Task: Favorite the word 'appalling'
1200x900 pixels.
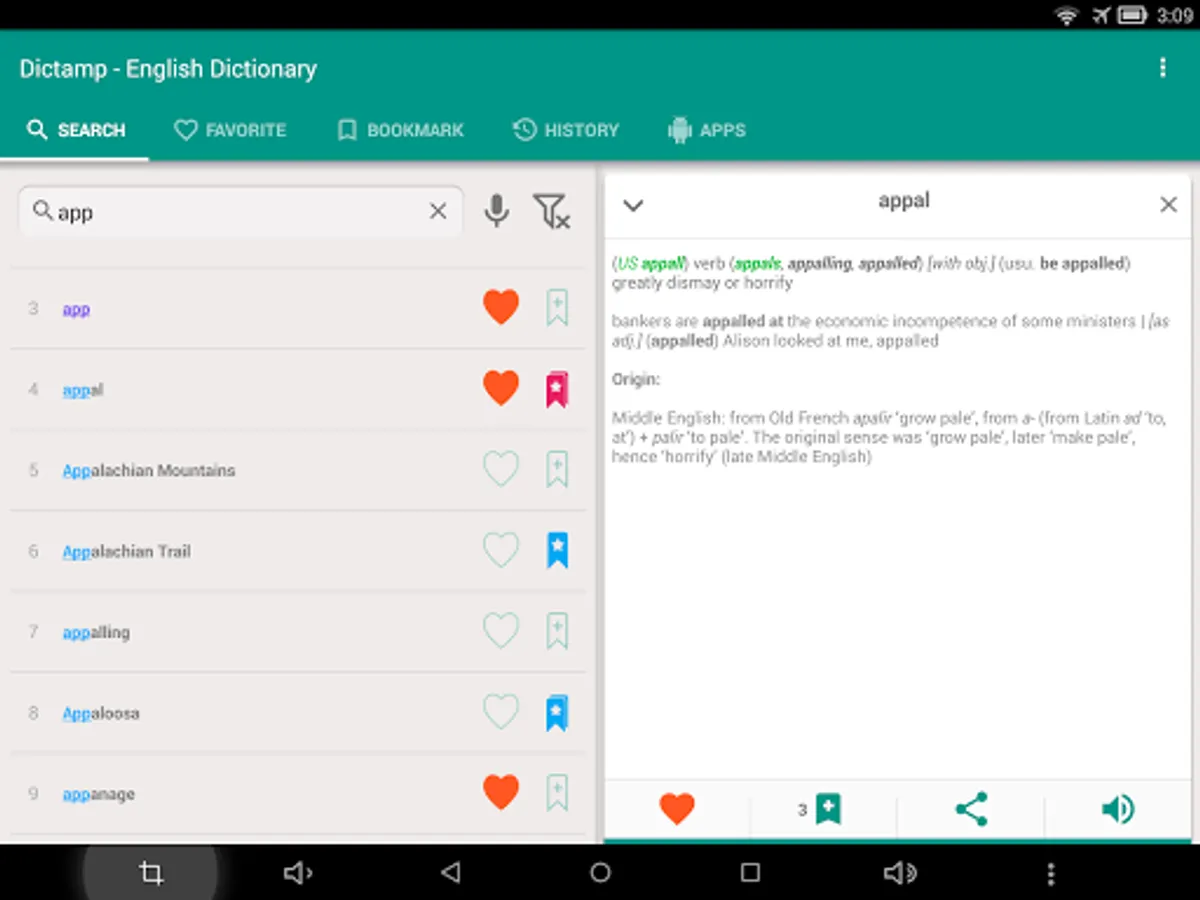Action: coord(501,631)
